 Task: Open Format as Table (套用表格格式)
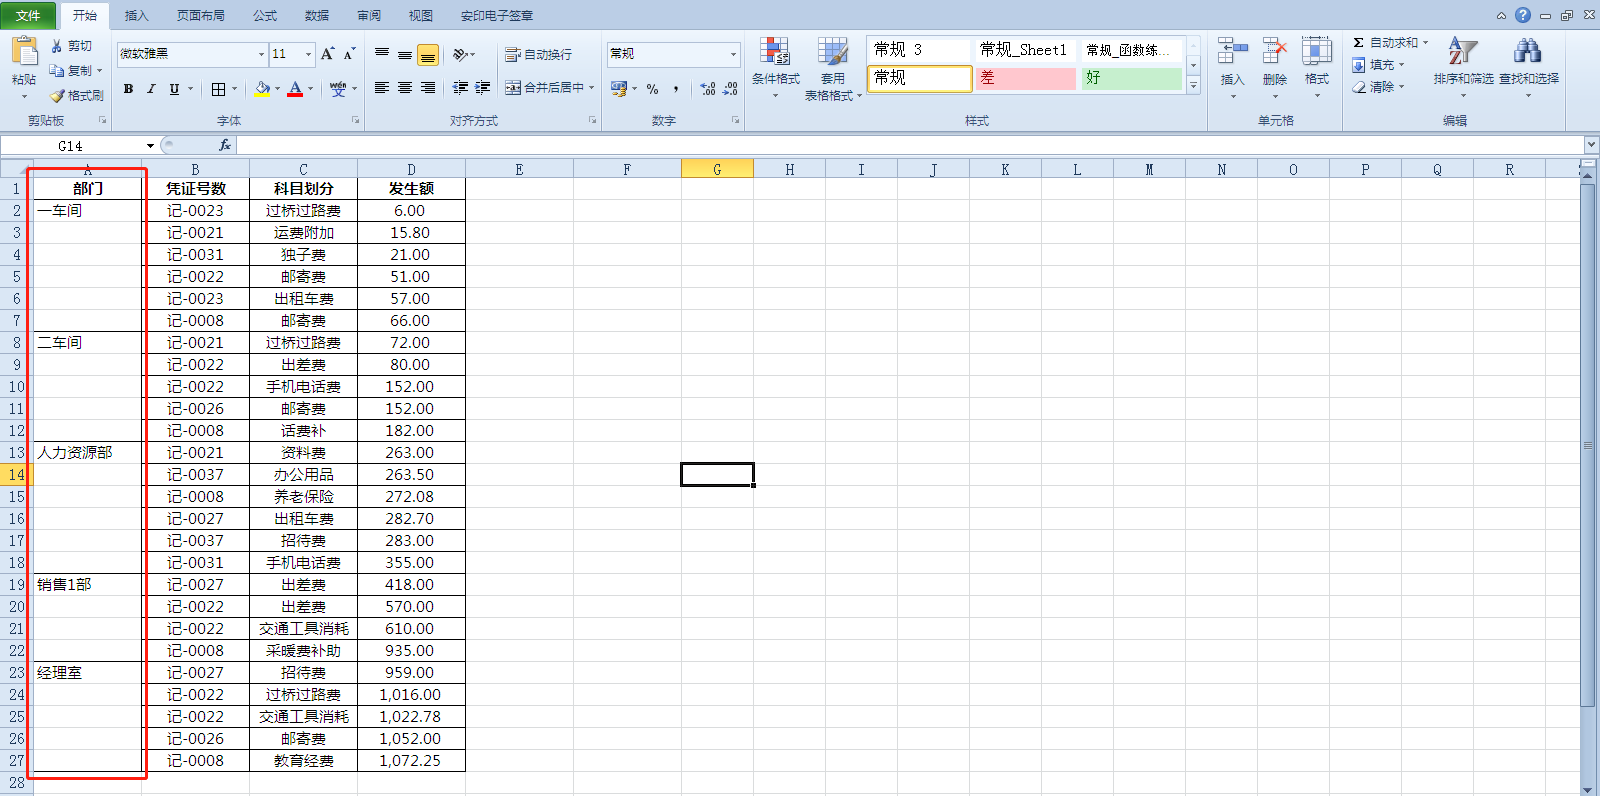(833, 68)
